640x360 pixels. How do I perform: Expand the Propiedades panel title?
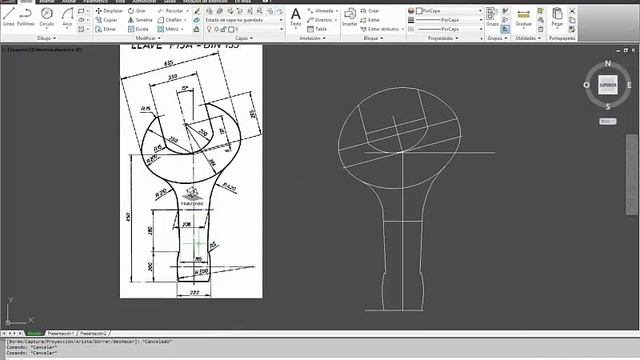pos(443,38)
